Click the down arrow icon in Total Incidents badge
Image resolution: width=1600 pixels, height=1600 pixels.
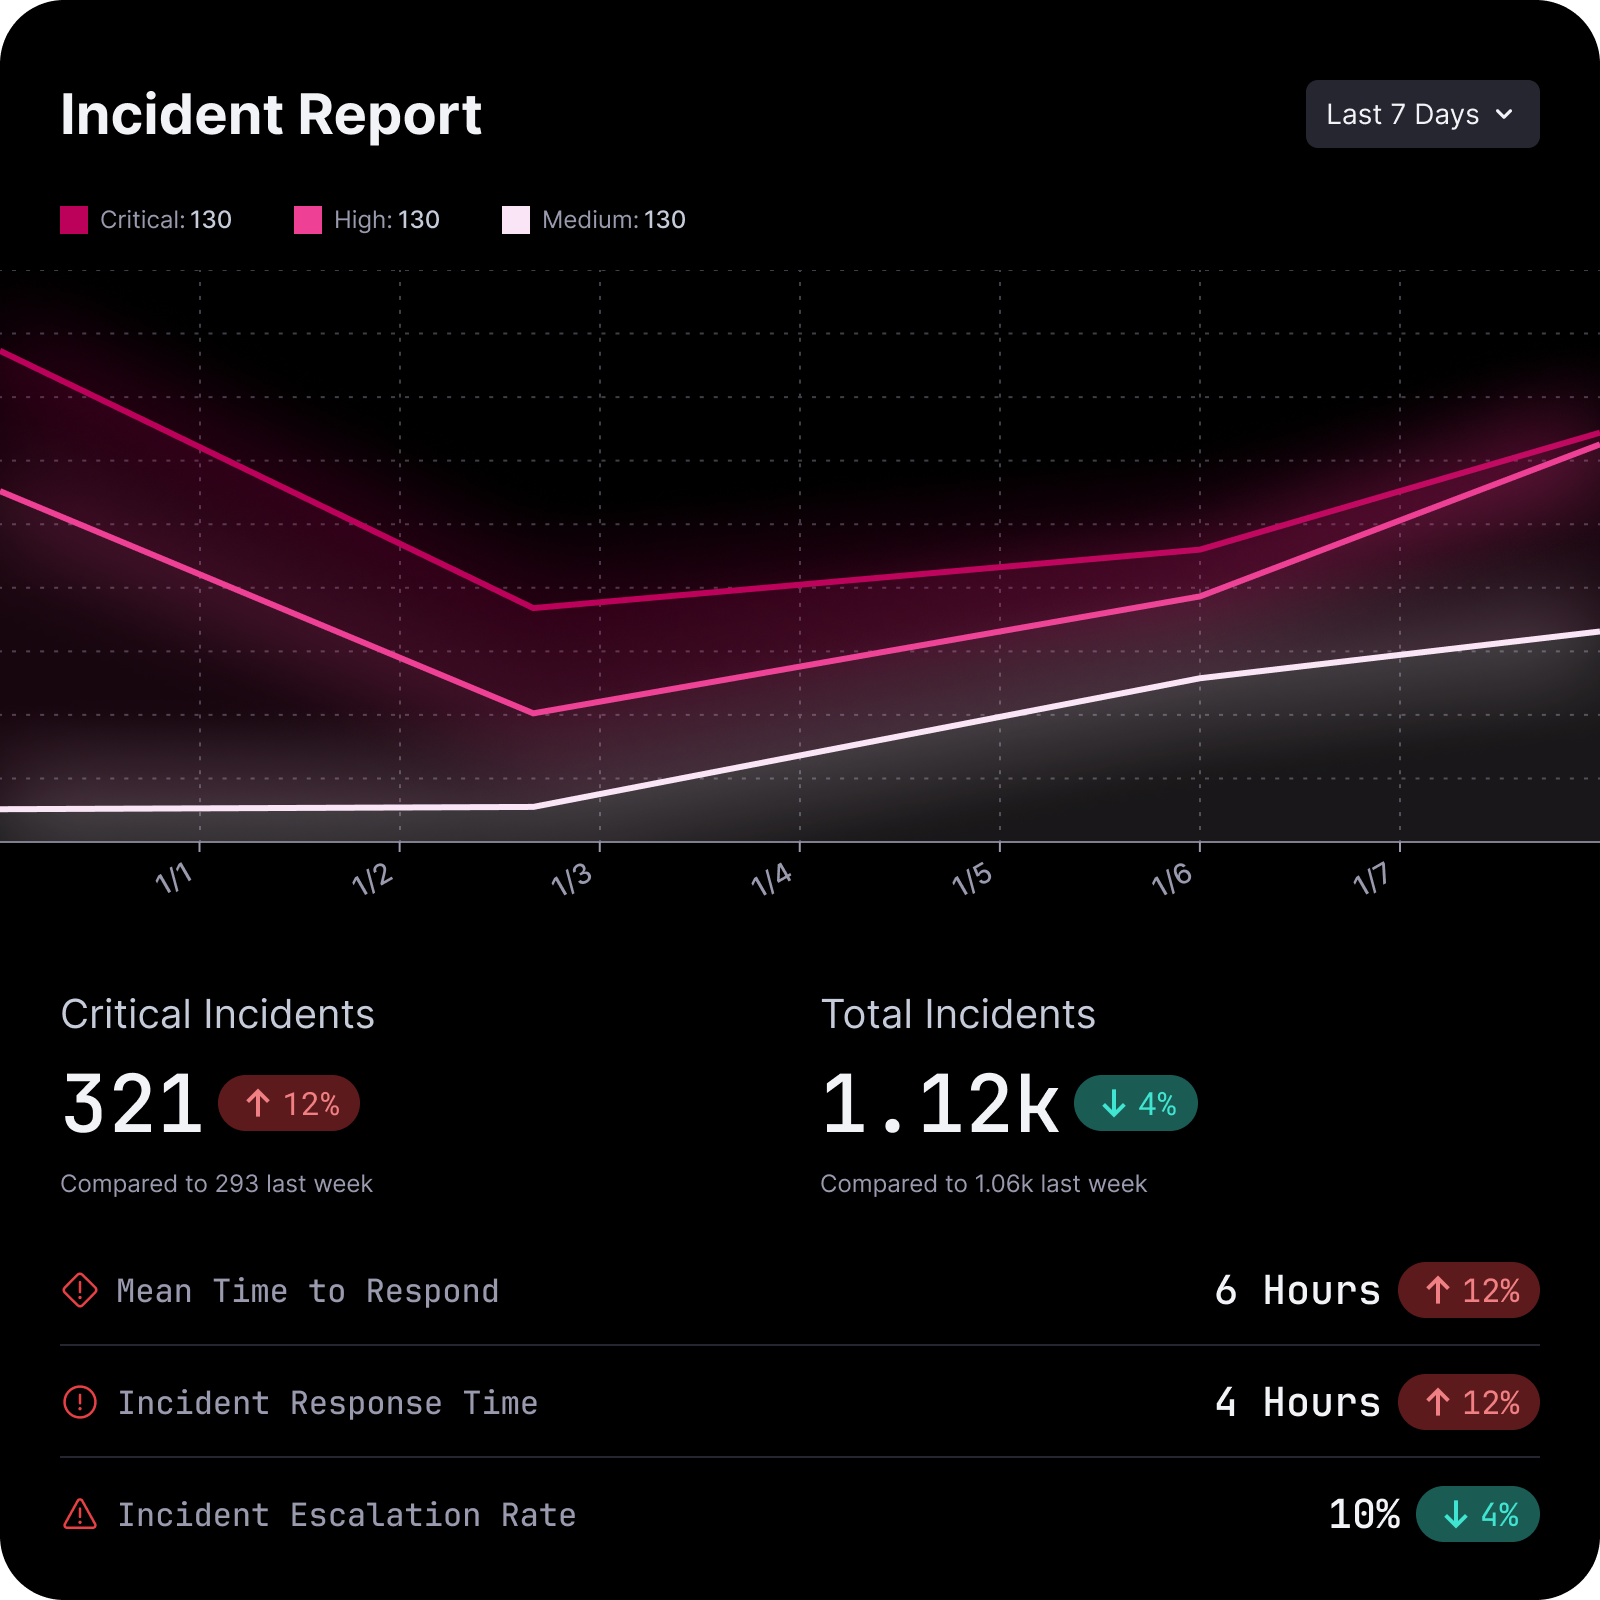coord(1113,1103)
